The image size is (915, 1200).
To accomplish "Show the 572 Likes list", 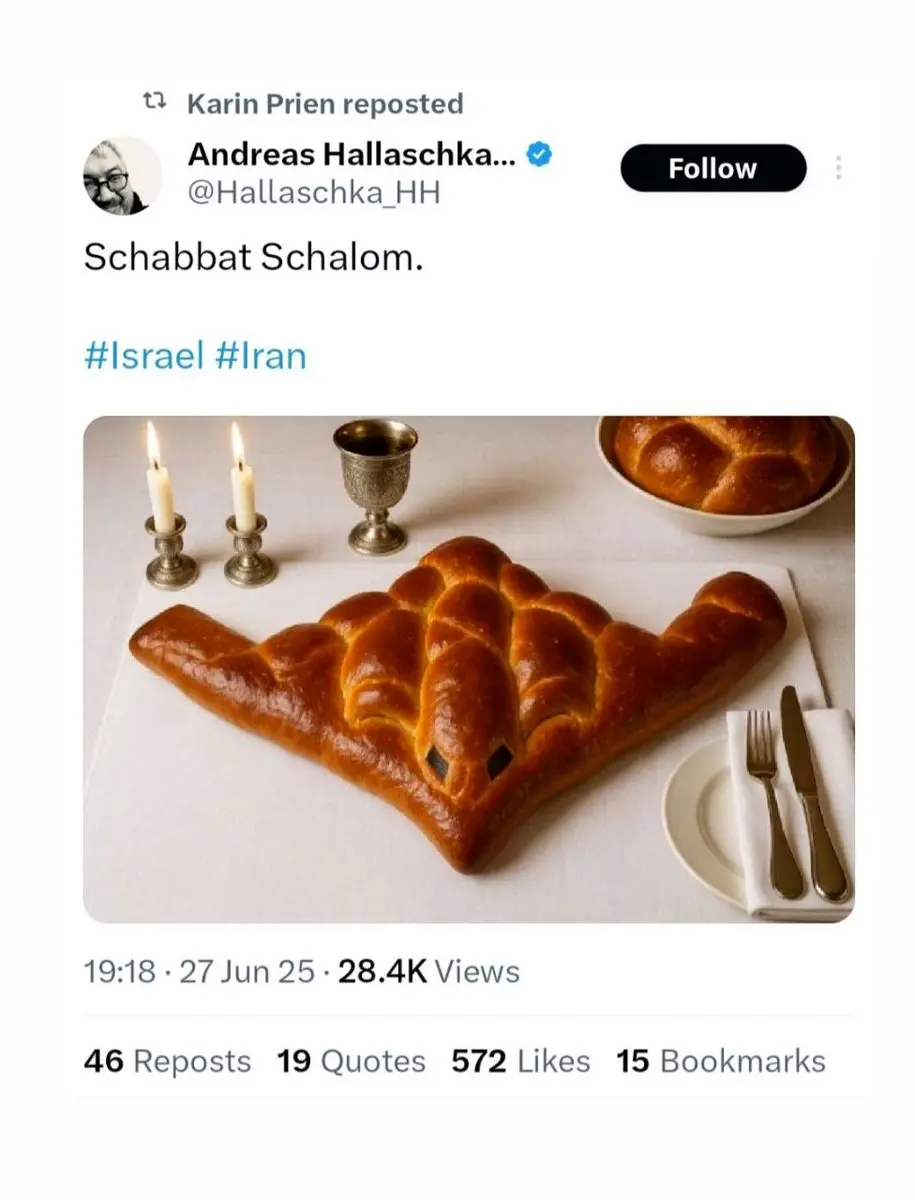I will tap(520, 1061).
